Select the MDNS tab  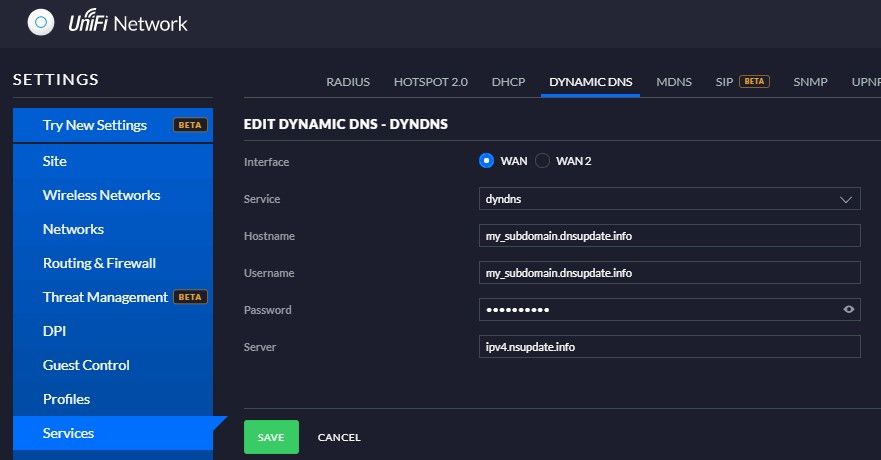[x=673, y=82]
